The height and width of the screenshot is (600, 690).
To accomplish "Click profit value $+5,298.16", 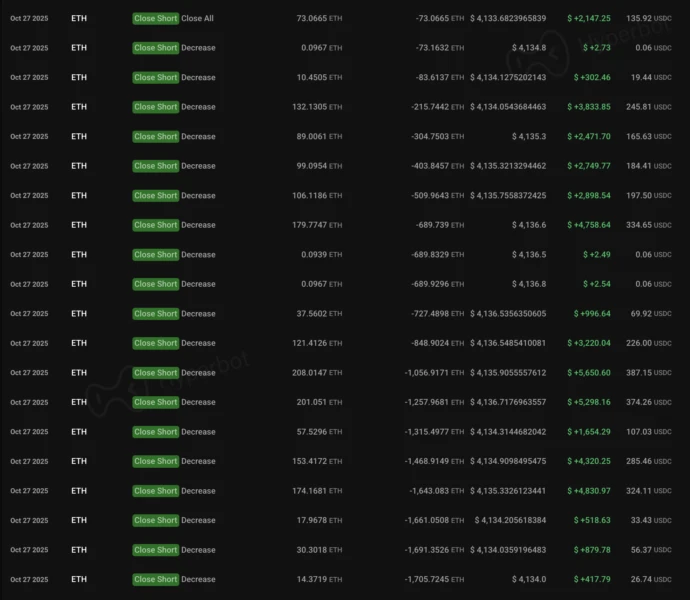I will 589,402.
